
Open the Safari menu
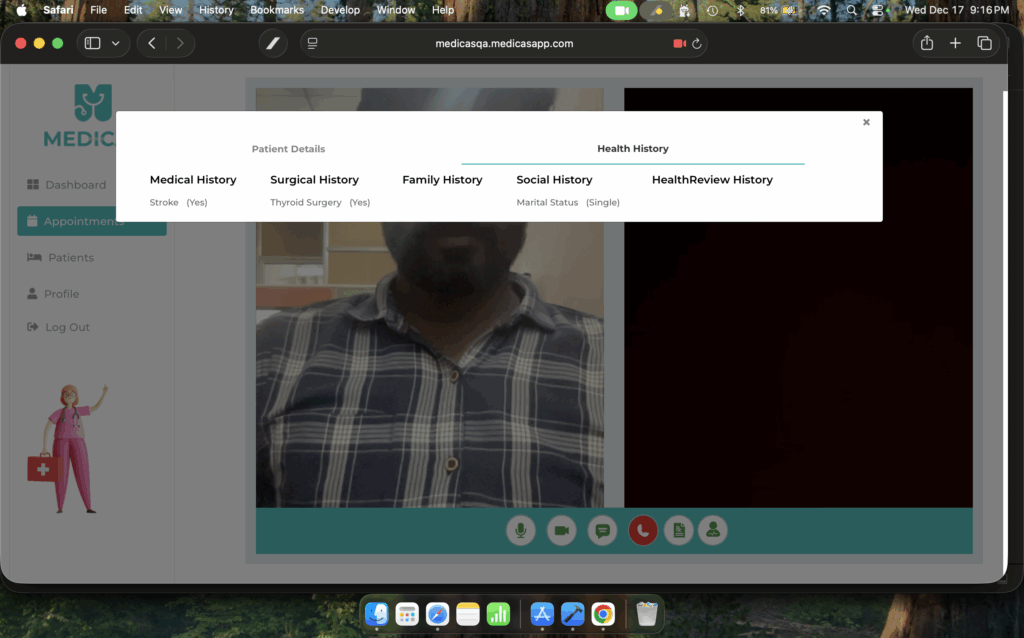58,10
